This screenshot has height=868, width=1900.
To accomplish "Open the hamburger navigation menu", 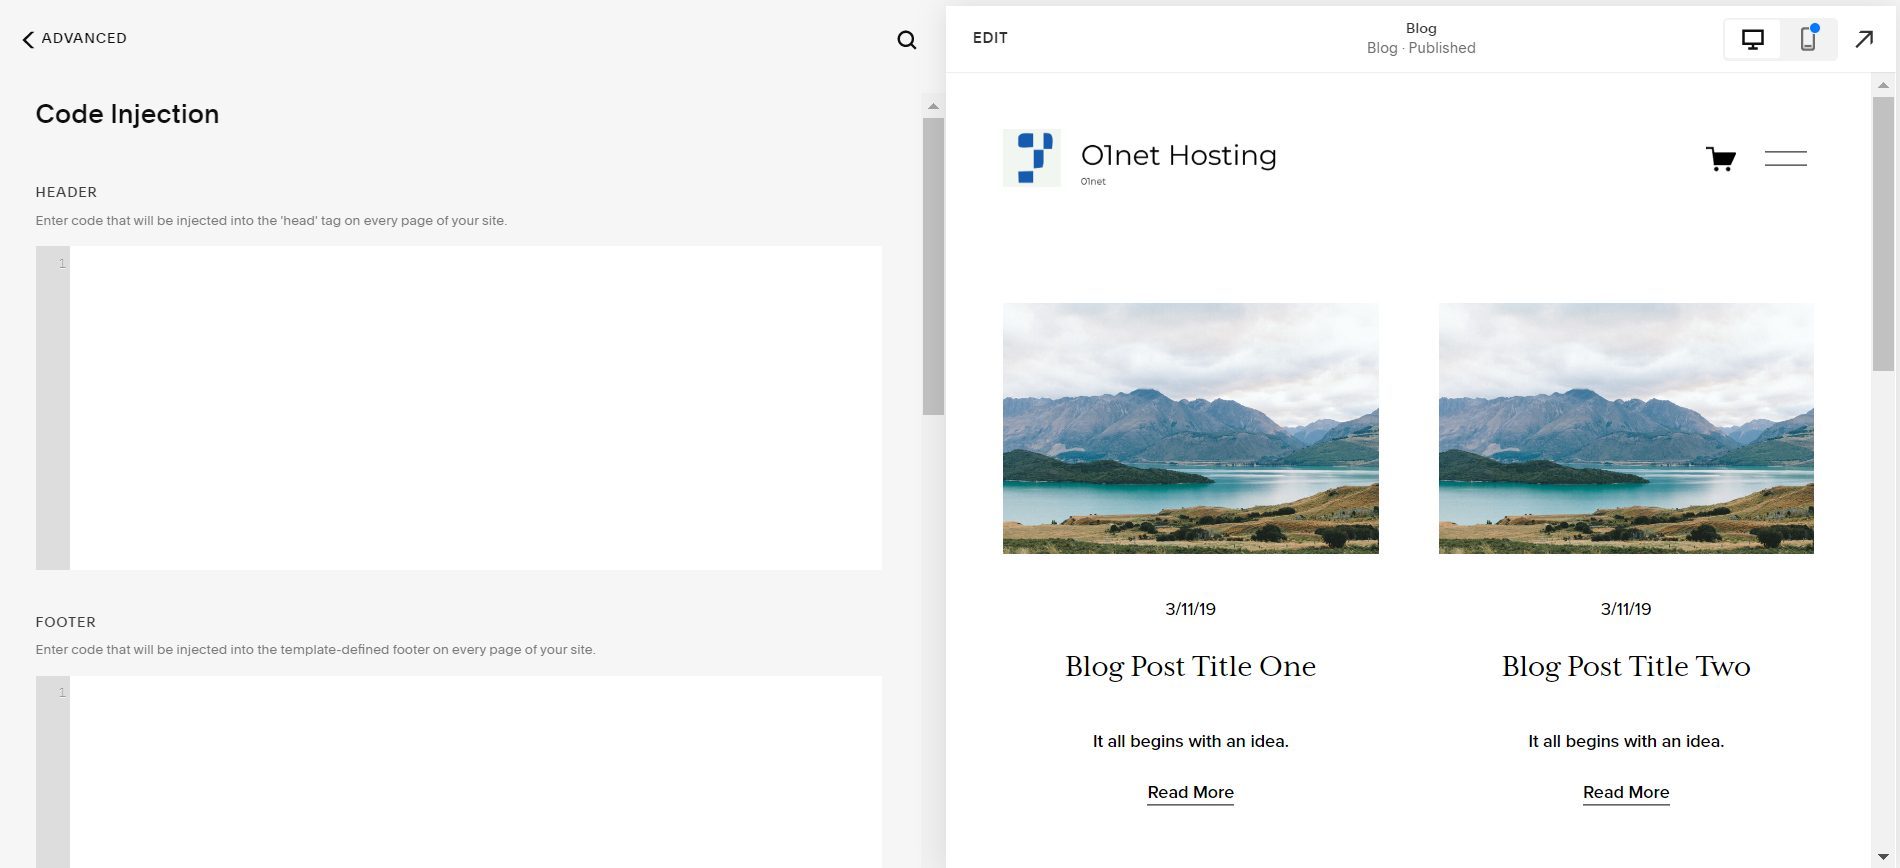I will pos(1785,158).
